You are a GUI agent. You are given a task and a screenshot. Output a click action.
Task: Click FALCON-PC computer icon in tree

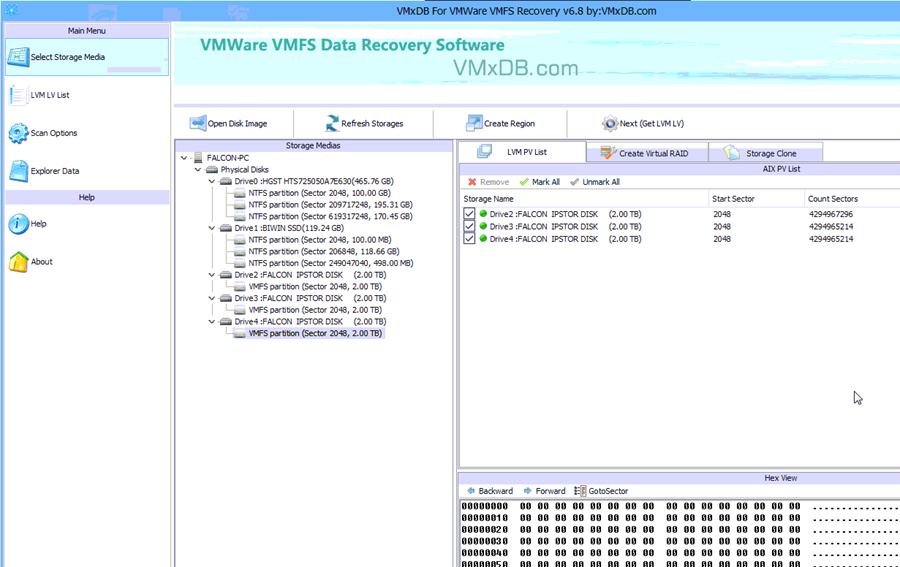pos(198,158)
